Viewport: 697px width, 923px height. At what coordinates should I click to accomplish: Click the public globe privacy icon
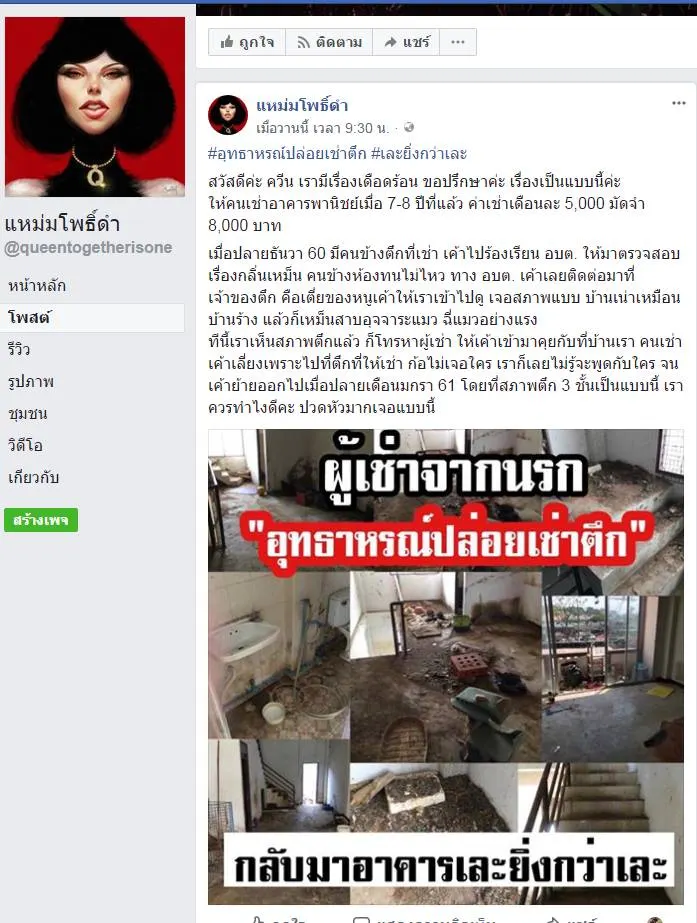(409, 128)
